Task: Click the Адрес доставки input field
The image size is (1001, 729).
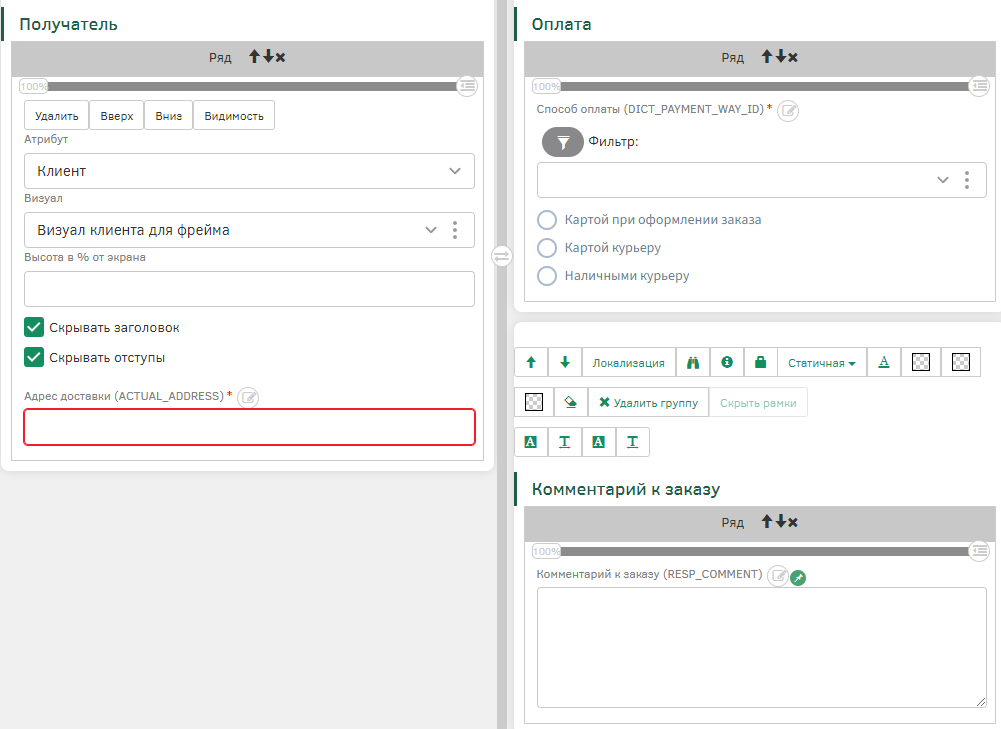Action: coord(249,427)
